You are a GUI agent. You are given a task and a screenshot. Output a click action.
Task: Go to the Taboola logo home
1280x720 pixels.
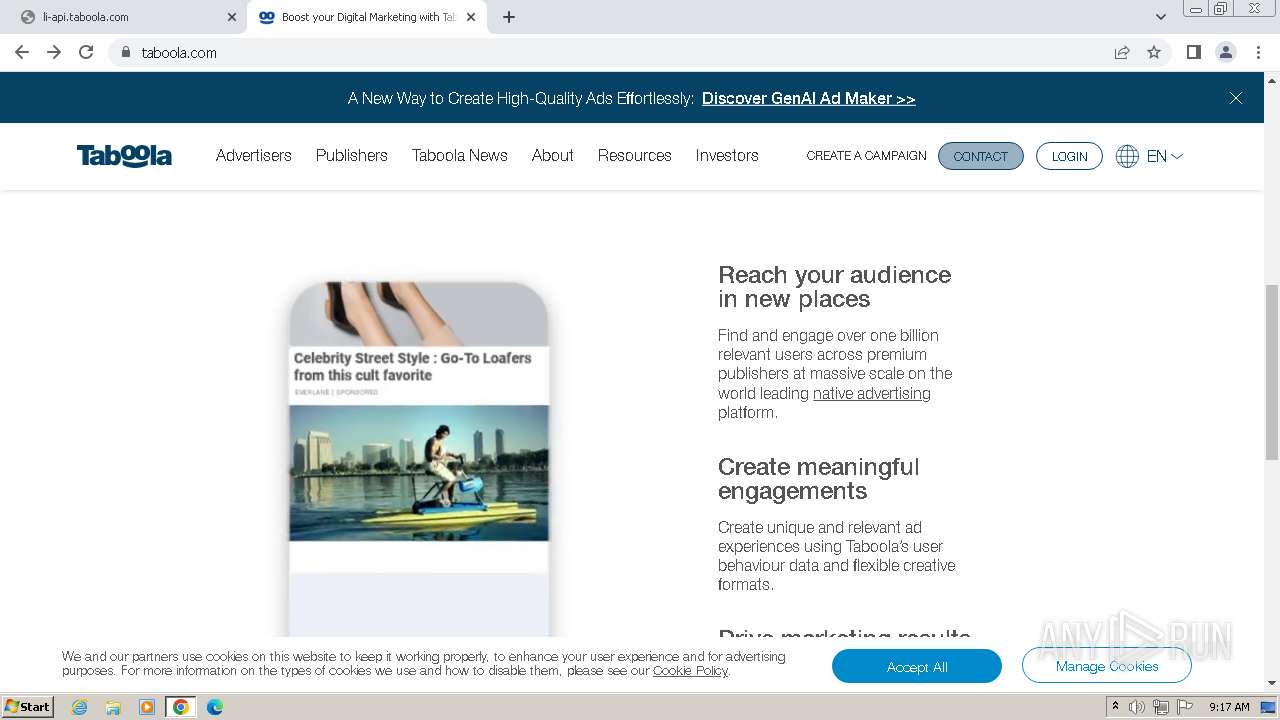(x=124, y=155)
